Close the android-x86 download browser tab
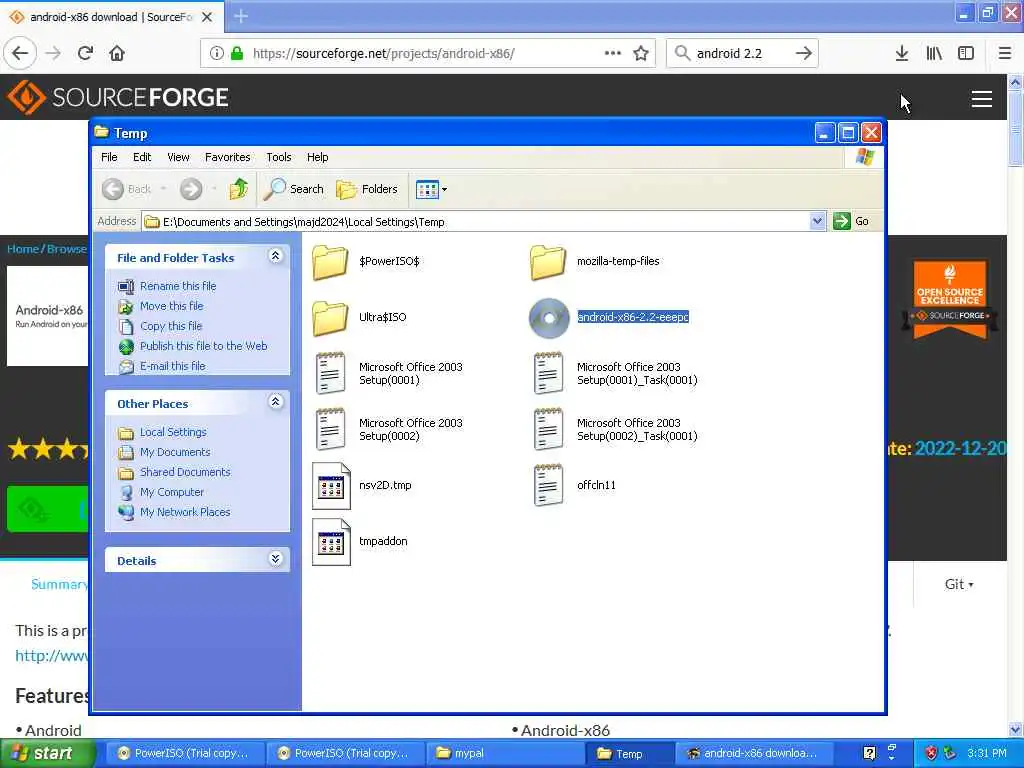Screen dimensions: 1024x768 click(207, 17)
